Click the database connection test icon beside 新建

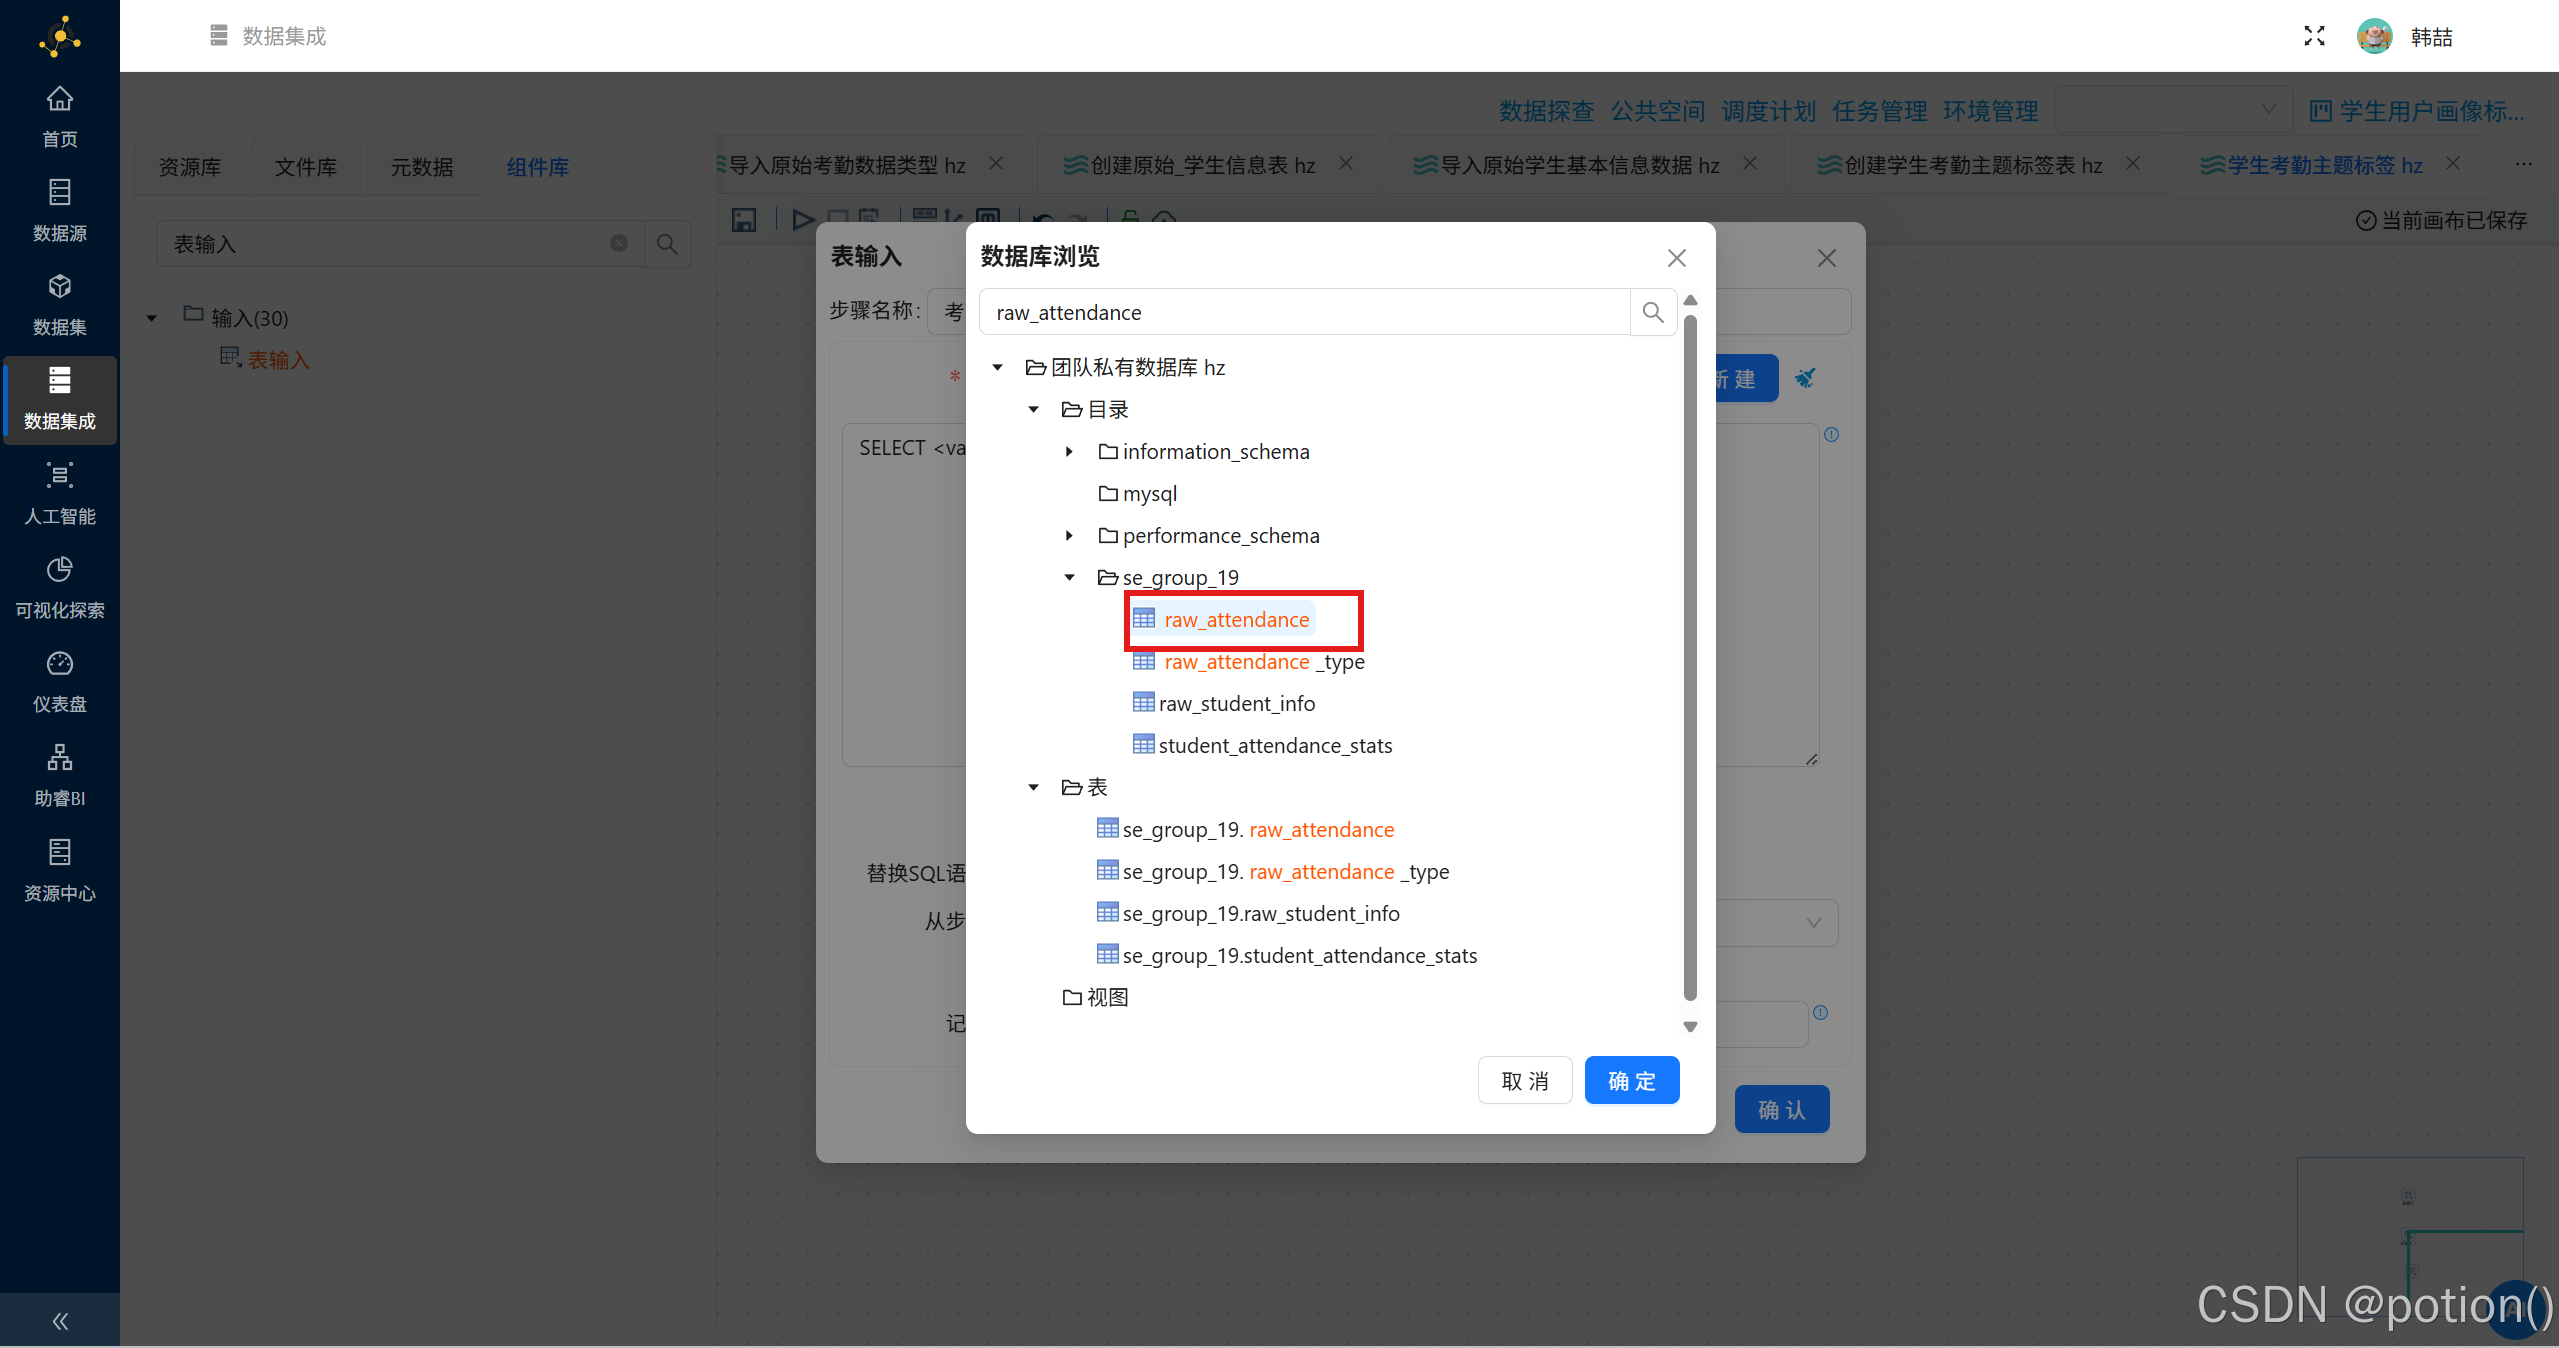click(1804, 378)
